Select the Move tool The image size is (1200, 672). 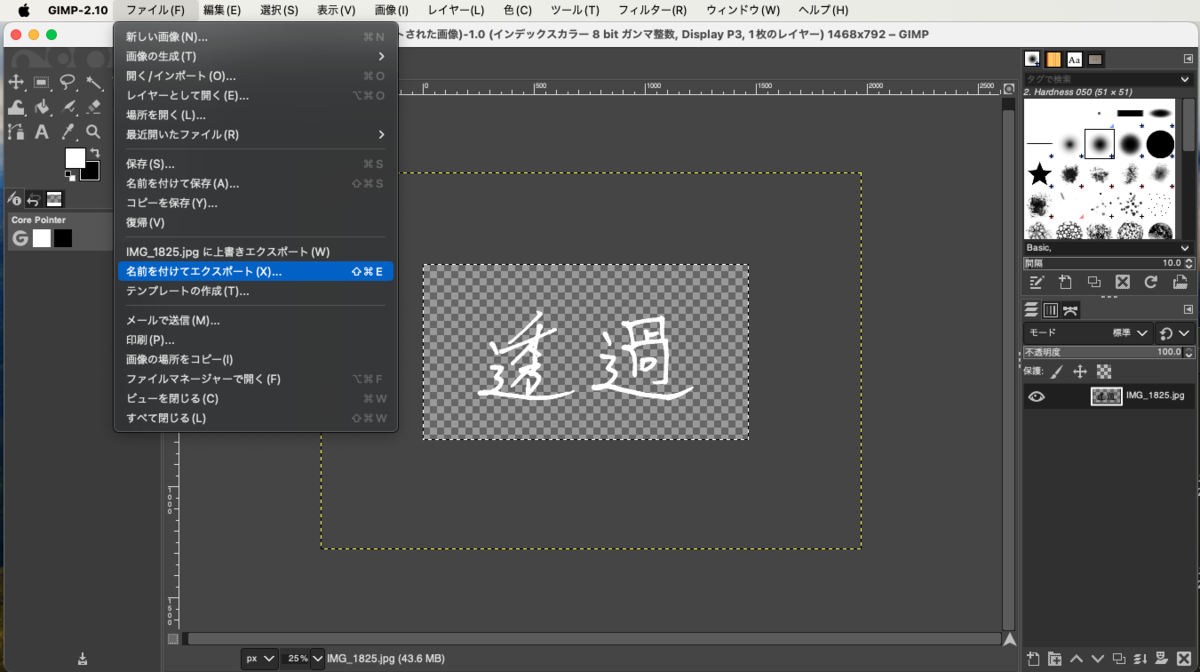click(16, 82)
